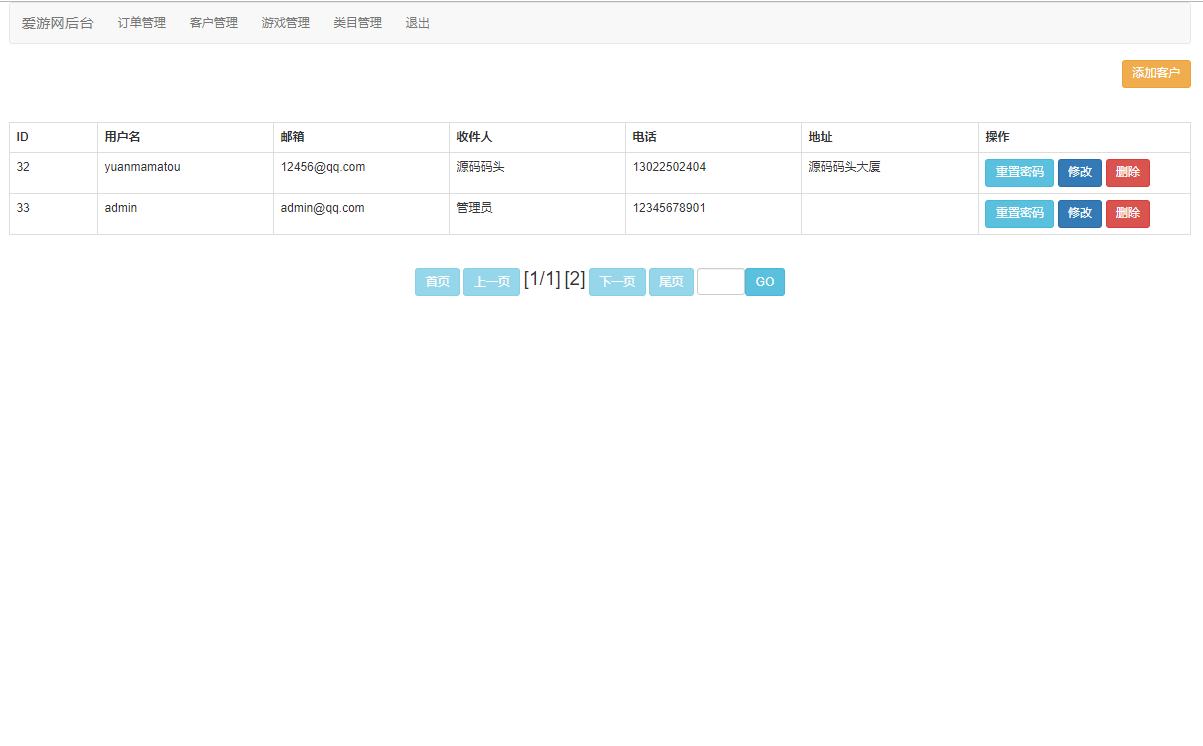Click the 12456@qq.com email cell
Screen dimensions: 1203x746
323,167
